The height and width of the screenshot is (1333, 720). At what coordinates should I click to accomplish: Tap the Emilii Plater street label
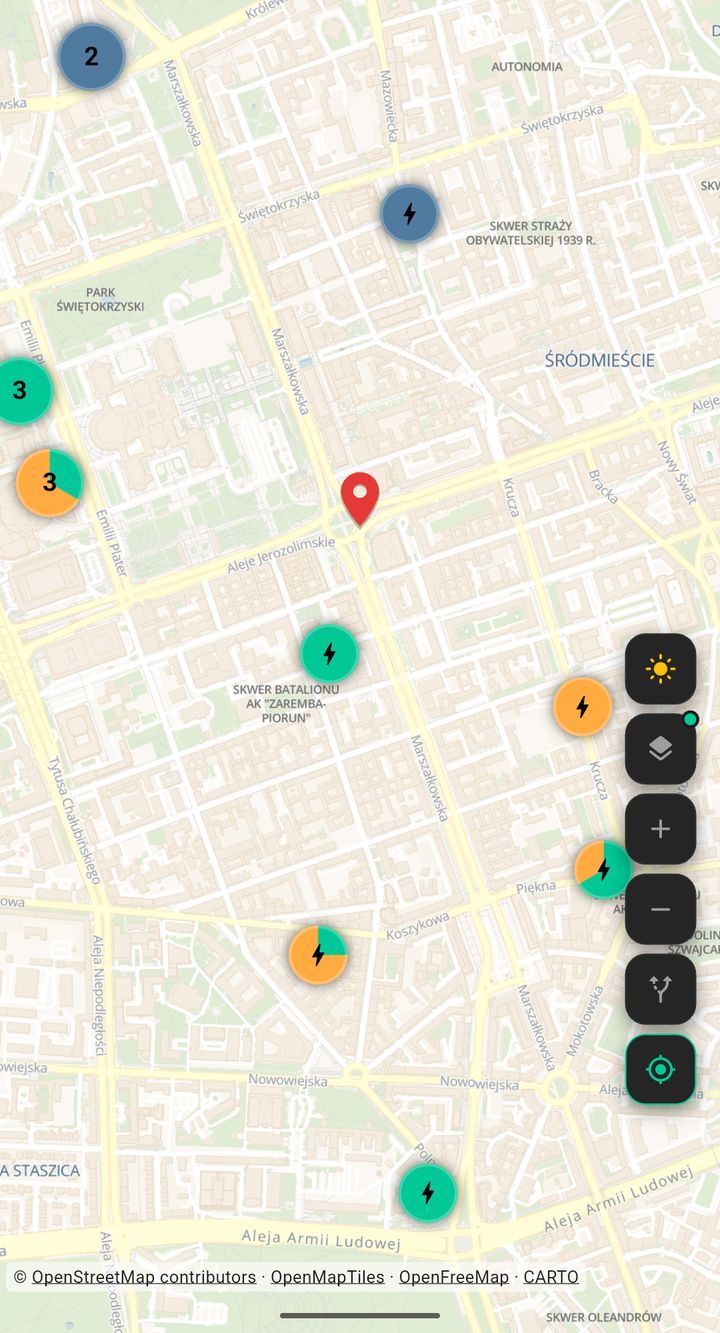pos(111,542)
